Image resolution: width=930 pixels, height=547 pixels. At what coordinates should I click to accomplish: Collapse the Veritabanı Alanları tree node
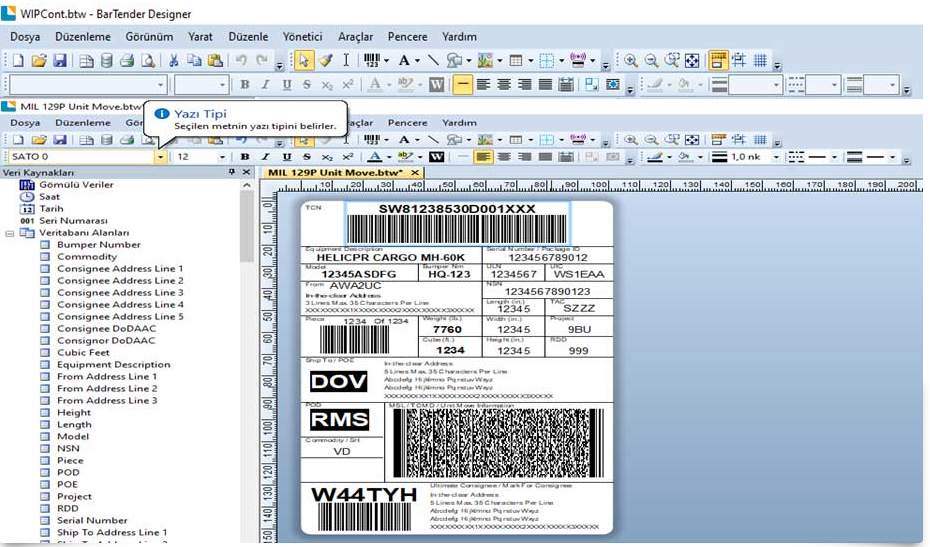9,233
